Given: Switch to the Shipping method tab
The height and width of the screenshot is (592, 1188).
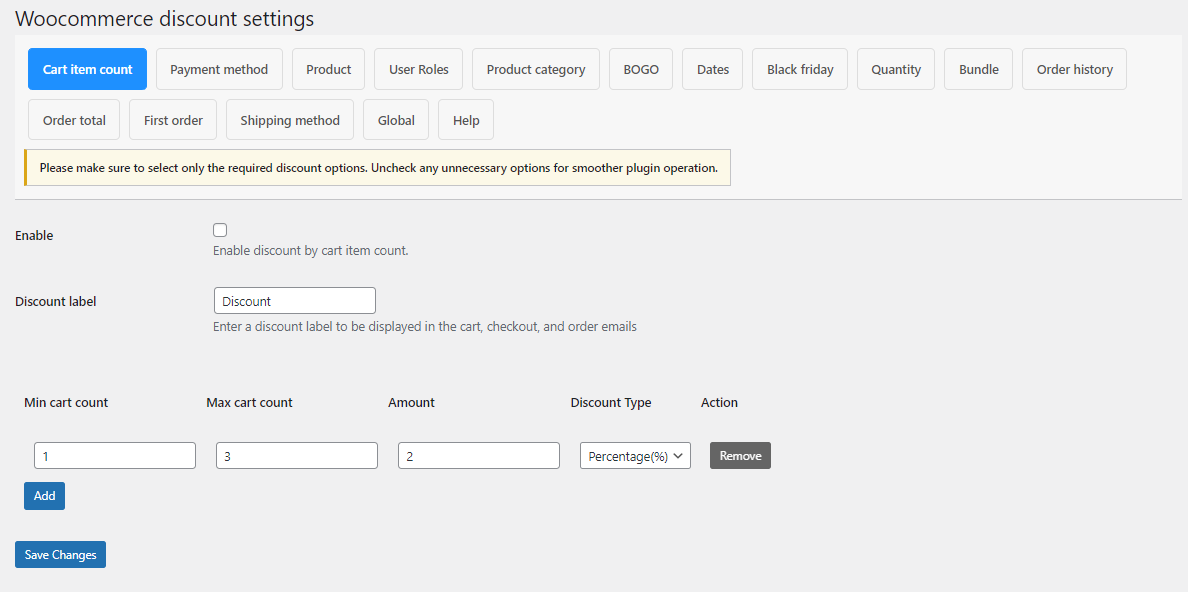Looking at the screenshot, I should (289, 119).
